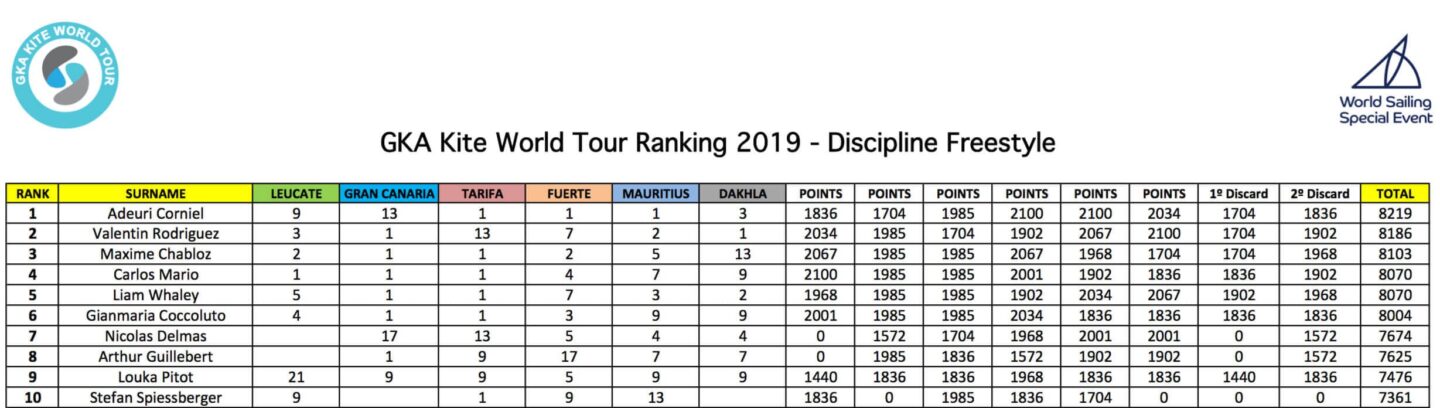The width and height of the screenshot is (1440, 408).
Task: Select the MAURITIUS column header
Action: (x=655, y=194)
